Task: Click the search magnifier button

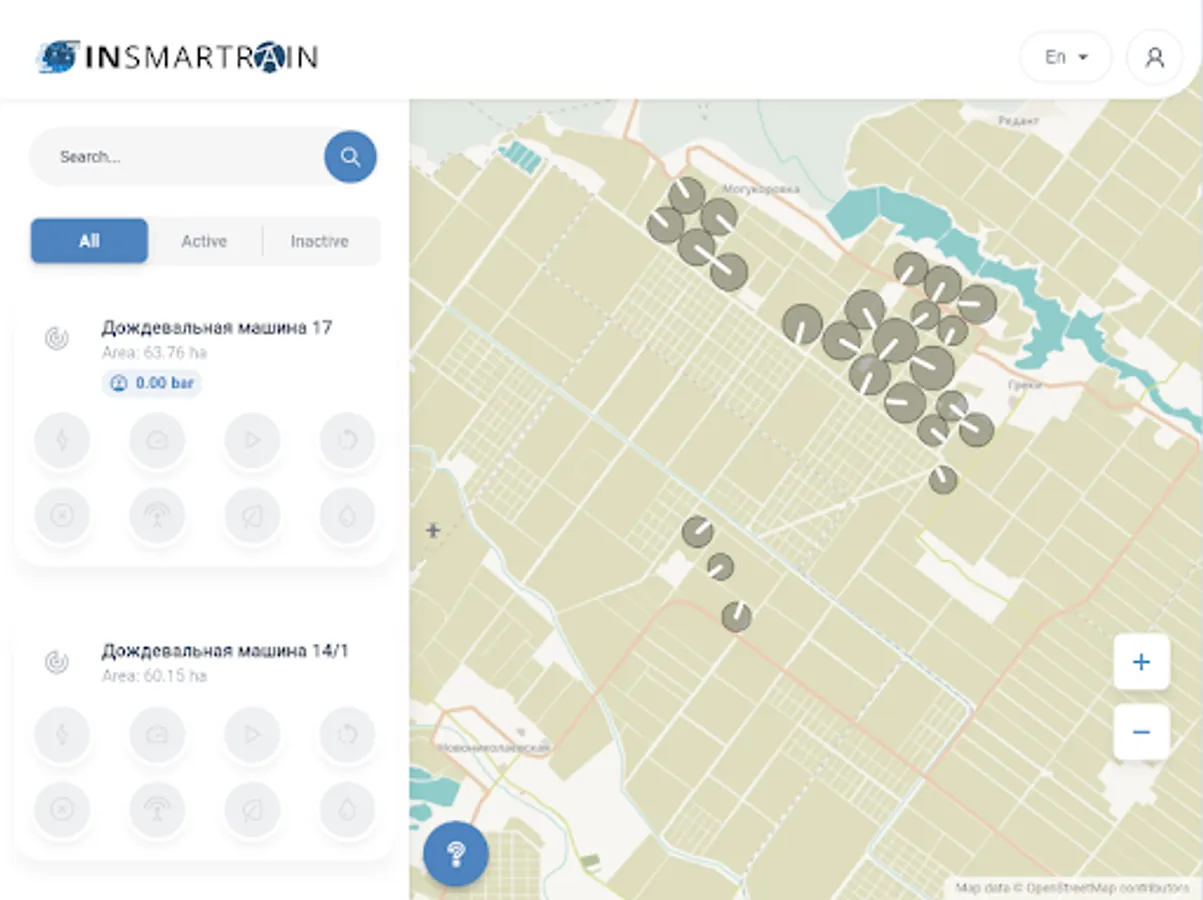Action: [350, 157]
